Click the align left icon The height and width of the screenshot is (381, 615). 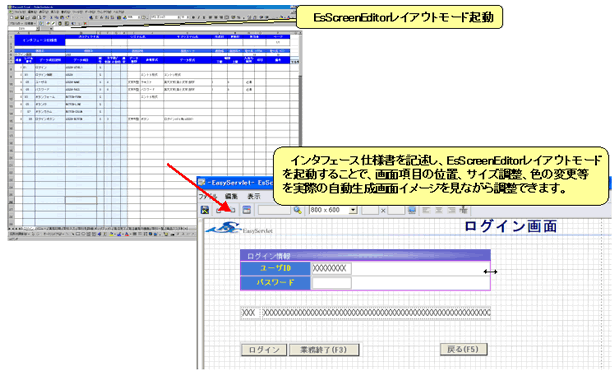tap(426, 210)
